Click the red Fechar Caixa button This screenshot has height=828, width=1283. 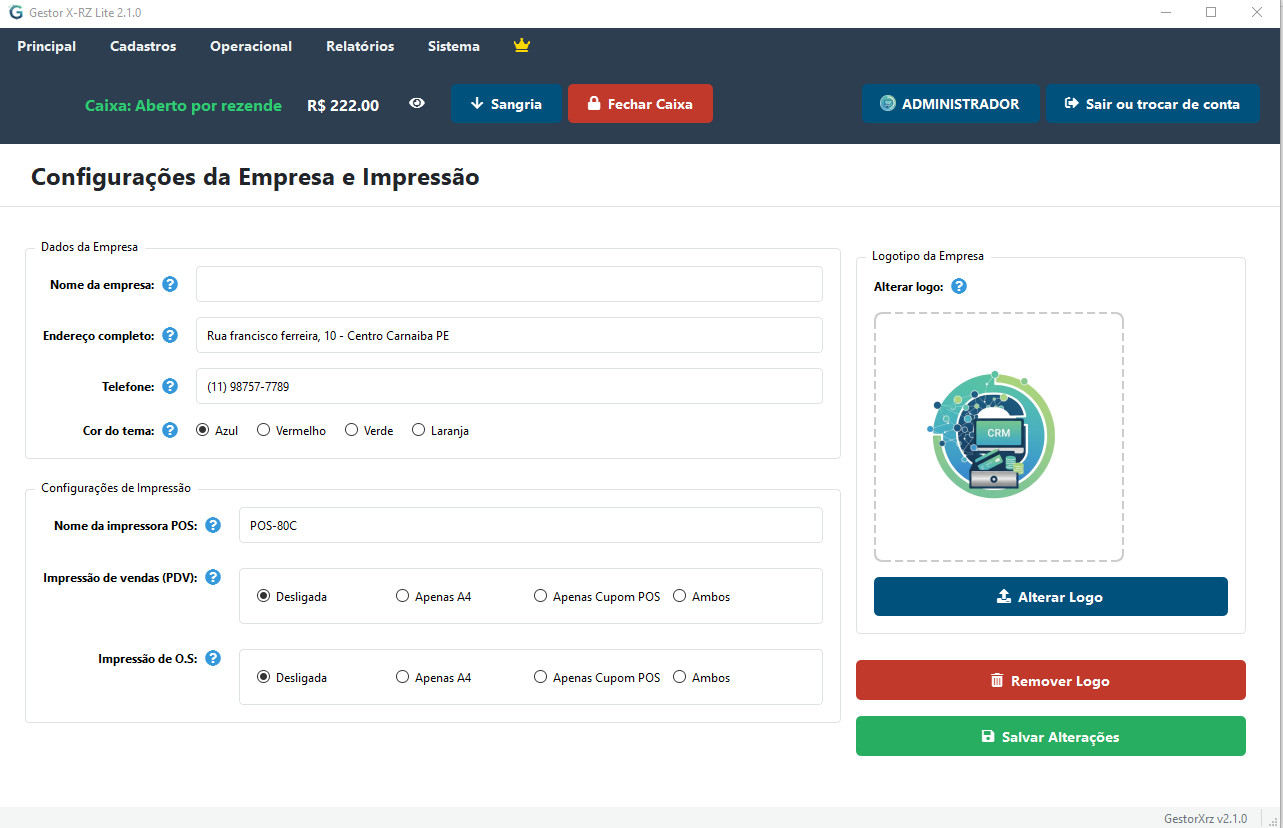[640, 104]
